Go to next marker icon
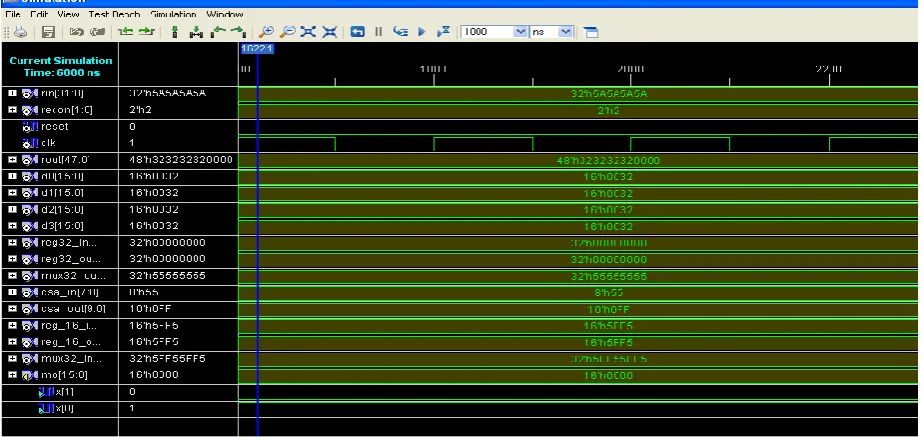The height and width of the screenshot is (442, 923). click(238, 32)
